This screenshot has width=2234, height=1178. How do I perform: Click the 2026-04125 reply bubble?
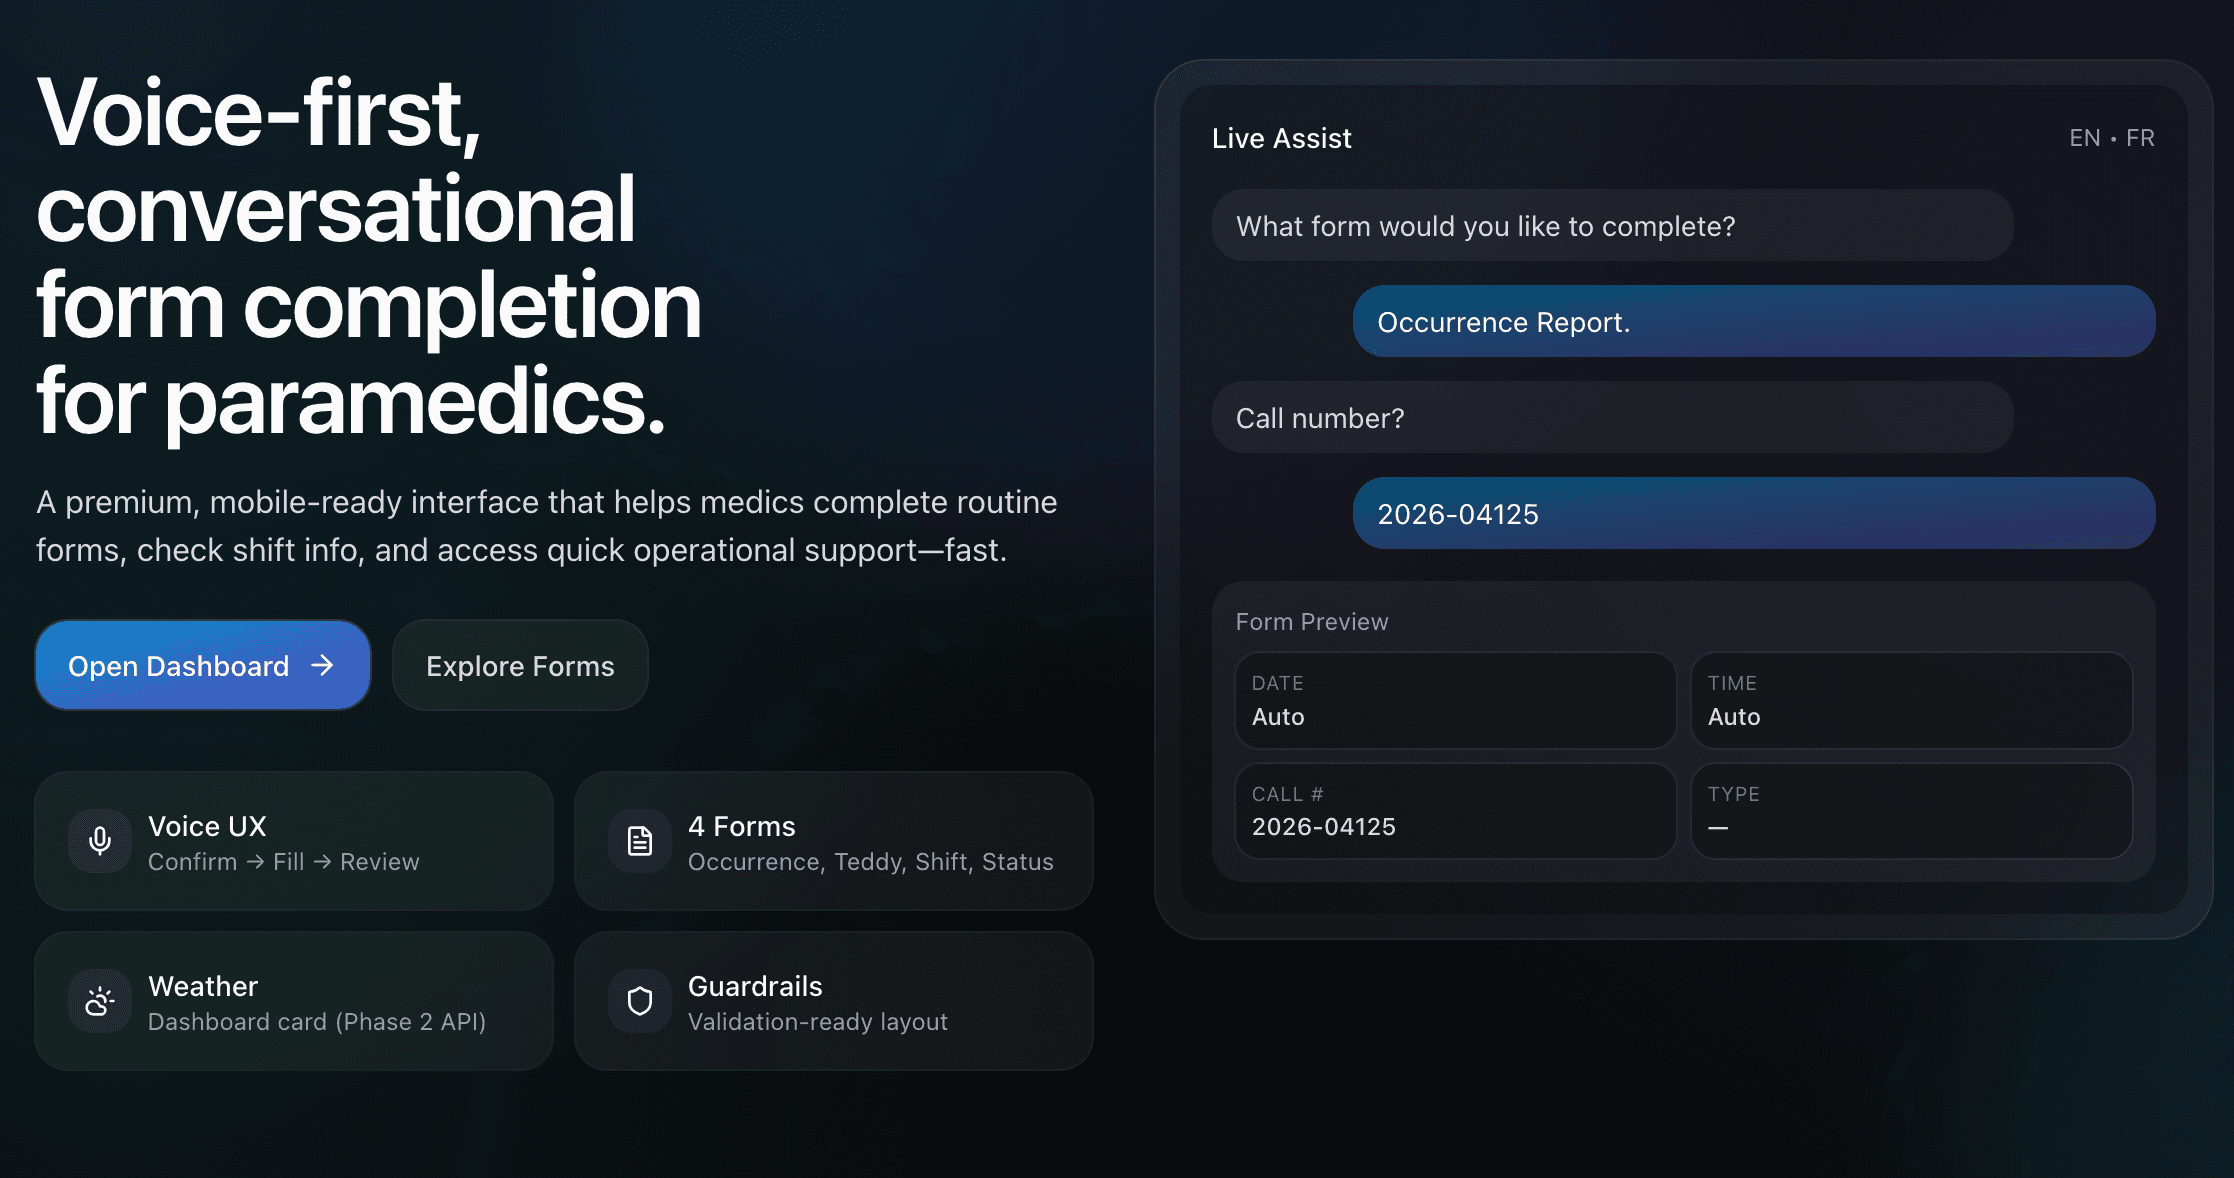click(x=1753, y=514)
